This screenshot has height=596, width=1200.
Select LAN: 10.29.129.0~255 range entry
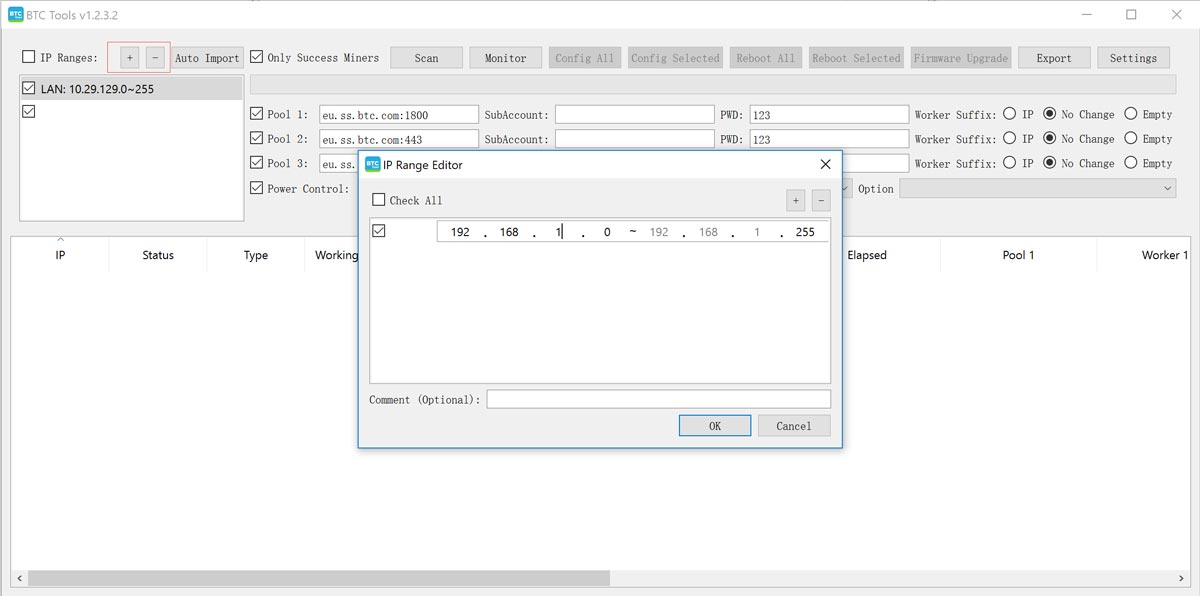[x=97, y=89]
